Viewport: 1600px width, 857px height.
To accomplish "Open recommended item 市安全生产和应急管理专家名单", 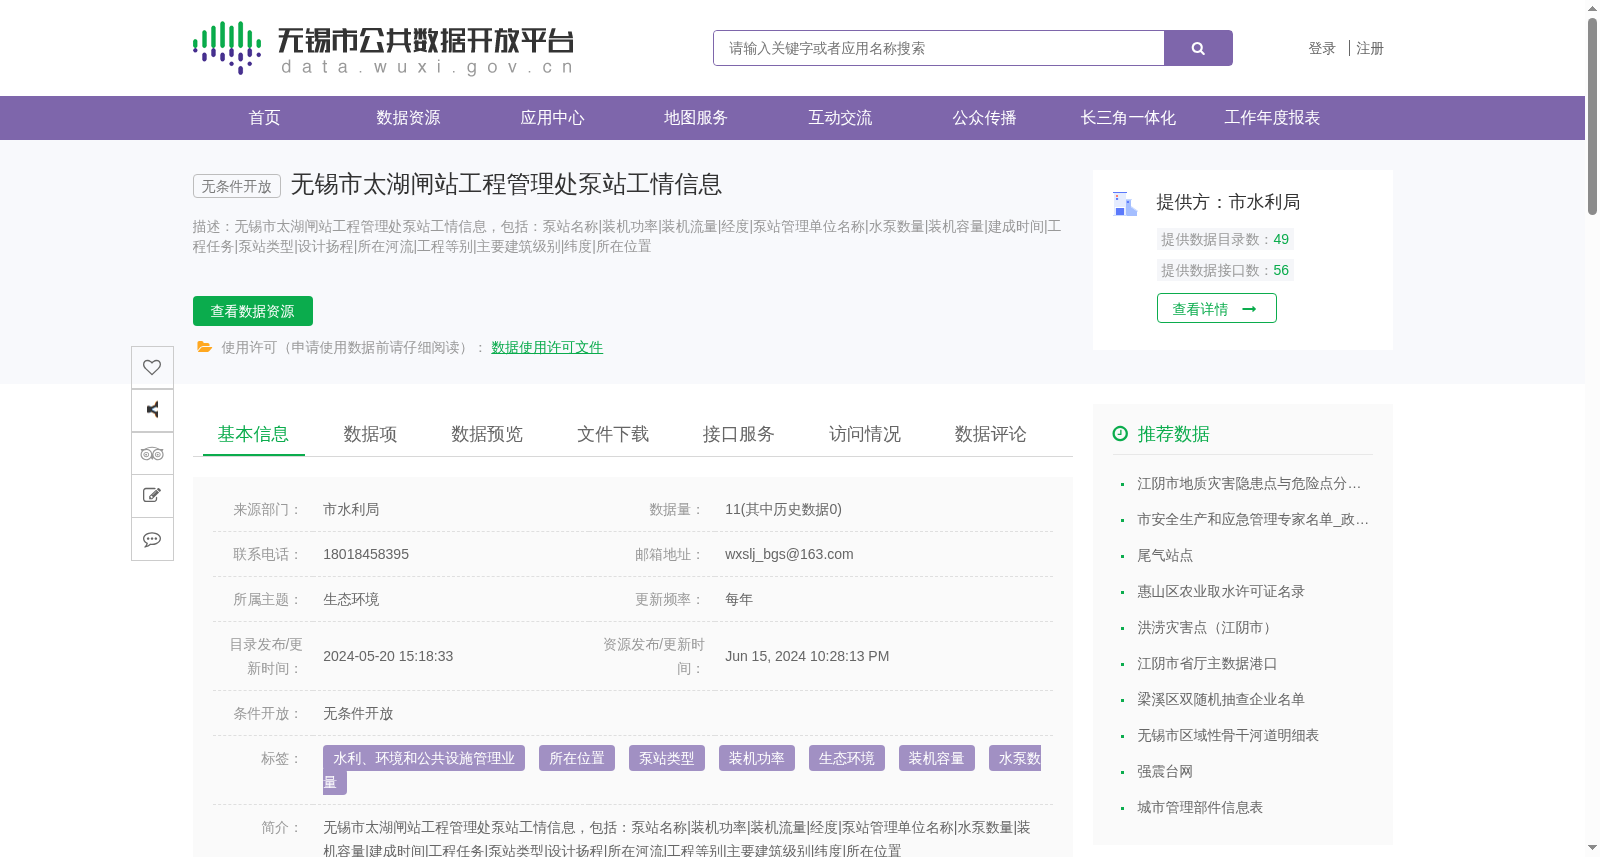I will pos(1253,519).
